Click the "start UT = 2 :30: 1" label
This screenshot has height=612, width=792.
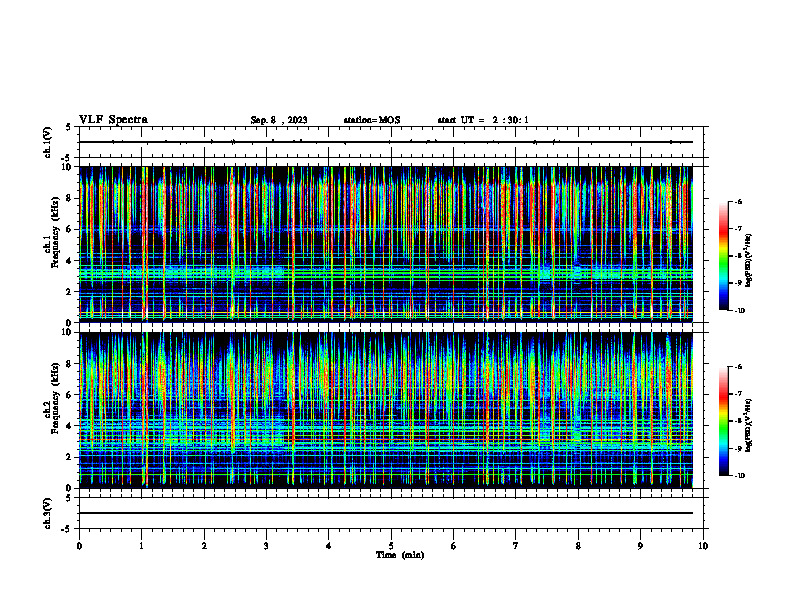pos(483,120)
